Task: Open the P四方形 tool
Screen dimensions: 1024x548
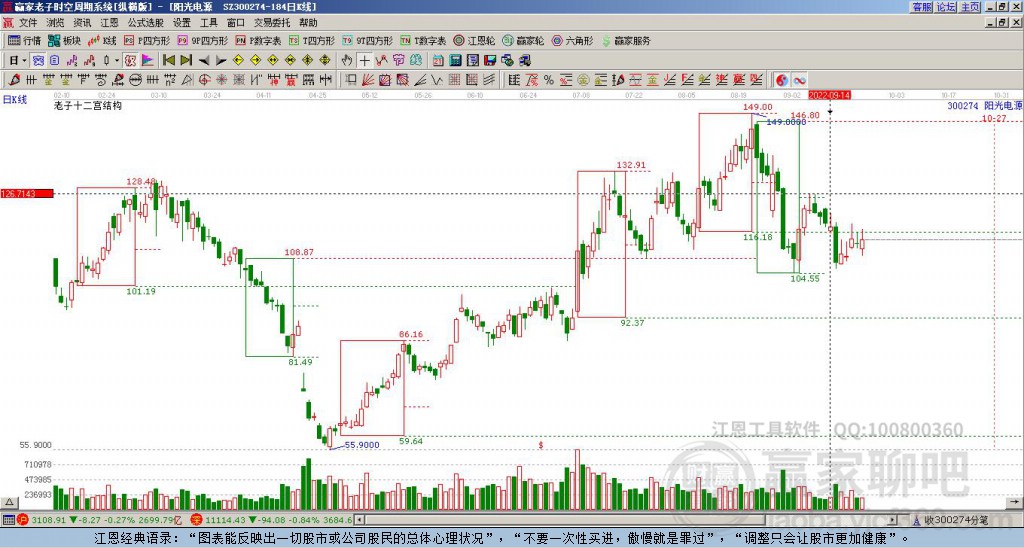Action: pyautogui.click(x=147, y=40)
